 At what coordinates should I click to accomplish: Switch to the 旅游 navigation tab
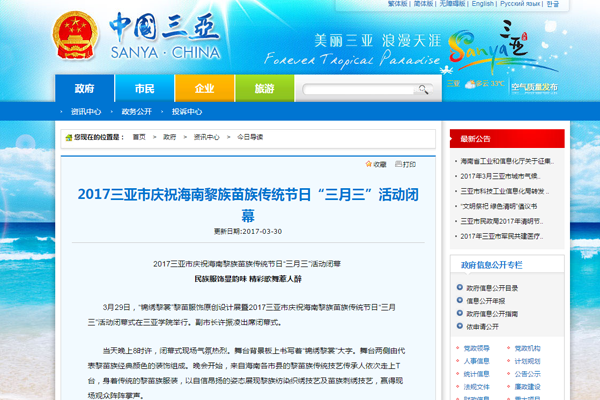[264, 88]
